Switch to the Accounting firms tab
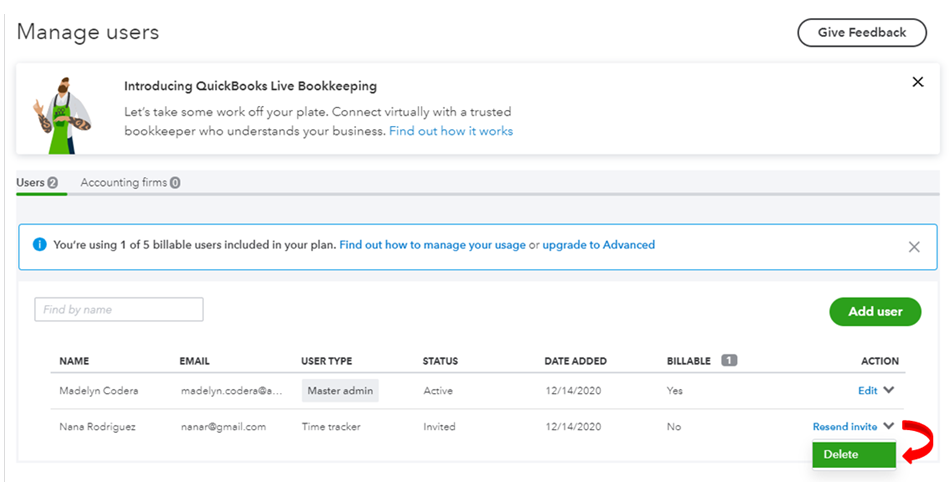The height and width of the screenshot is (482, 949). (130, 182)
